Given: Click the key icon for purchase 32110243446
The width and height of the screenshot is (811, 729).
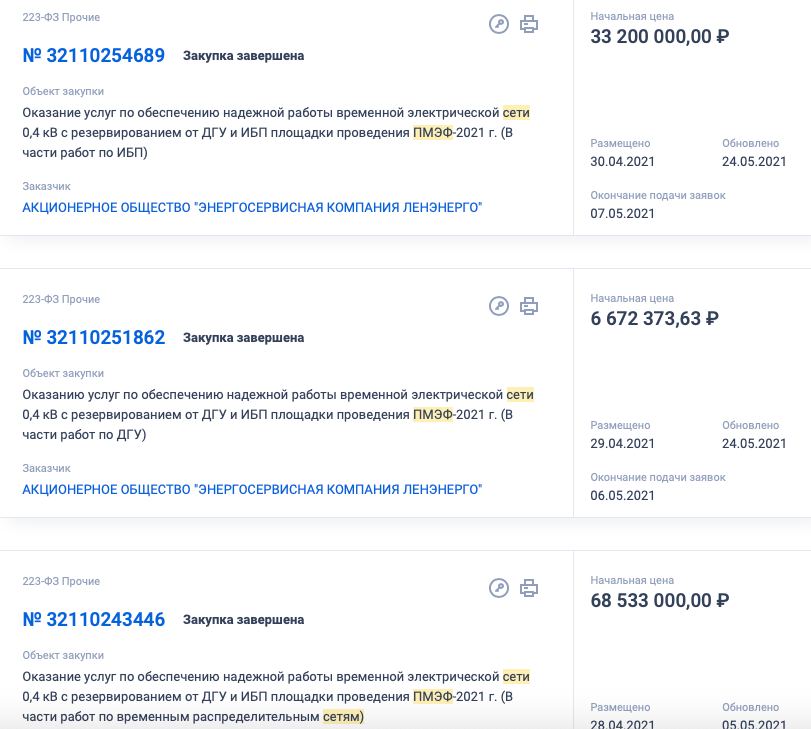Looking at the screenshot, I should (x=499, y=589).
